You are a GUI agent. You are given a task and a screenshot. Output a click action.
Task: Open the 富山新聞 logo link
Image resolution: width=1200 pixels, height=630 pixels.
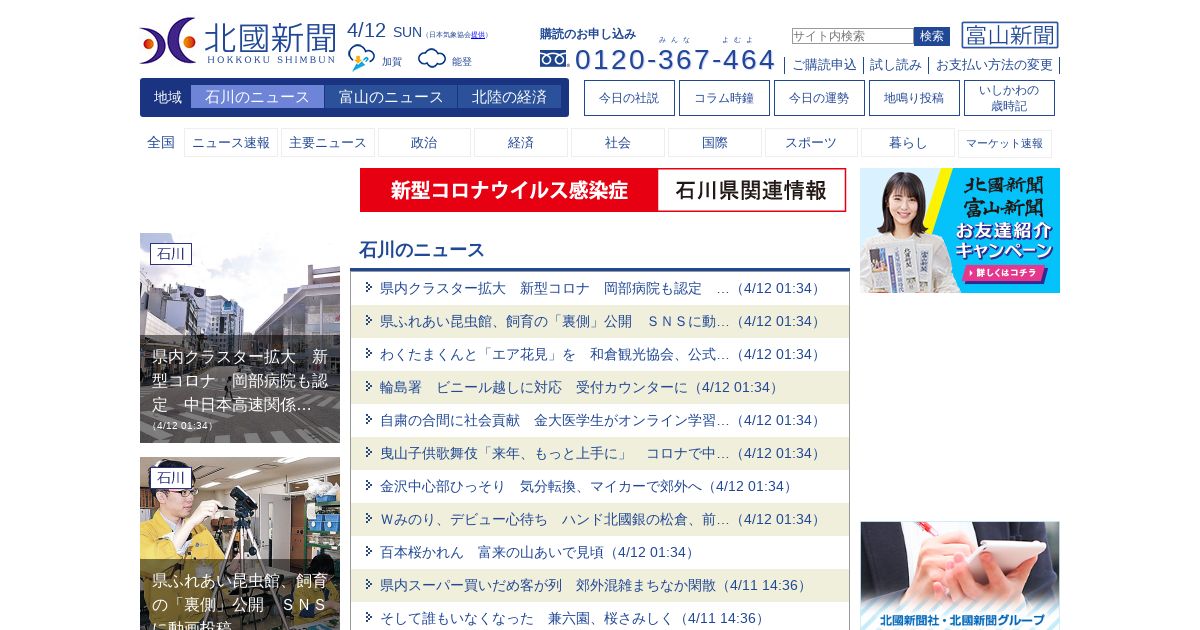tap(1010, 36)
